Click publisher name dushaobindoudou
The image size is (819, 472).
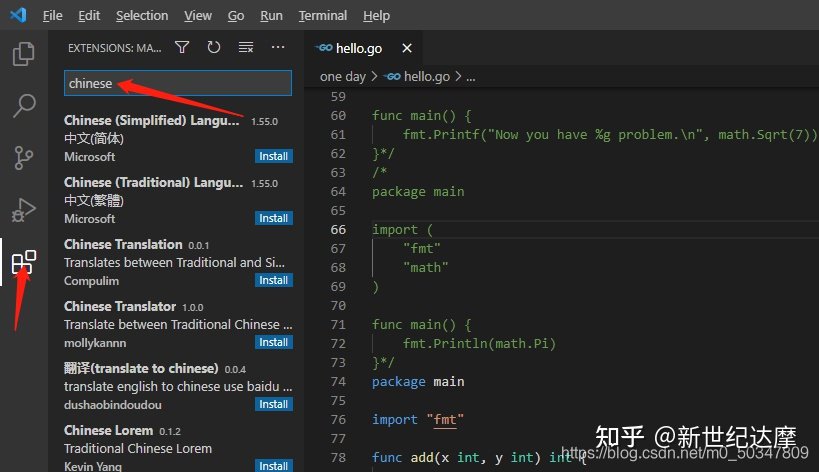113,405
